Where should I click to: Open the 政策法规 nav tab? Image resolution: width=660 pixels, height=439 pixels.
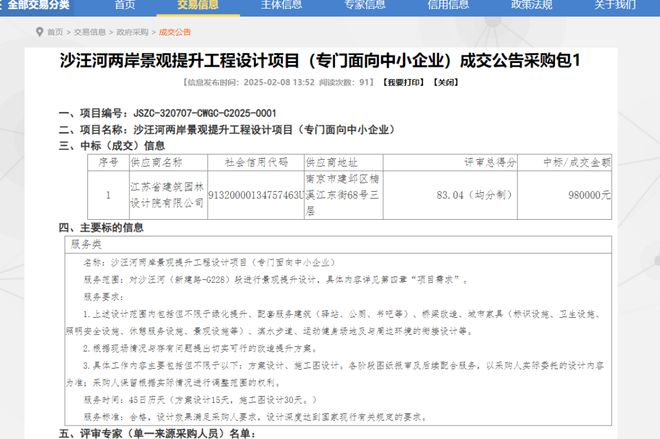point(531,5)
